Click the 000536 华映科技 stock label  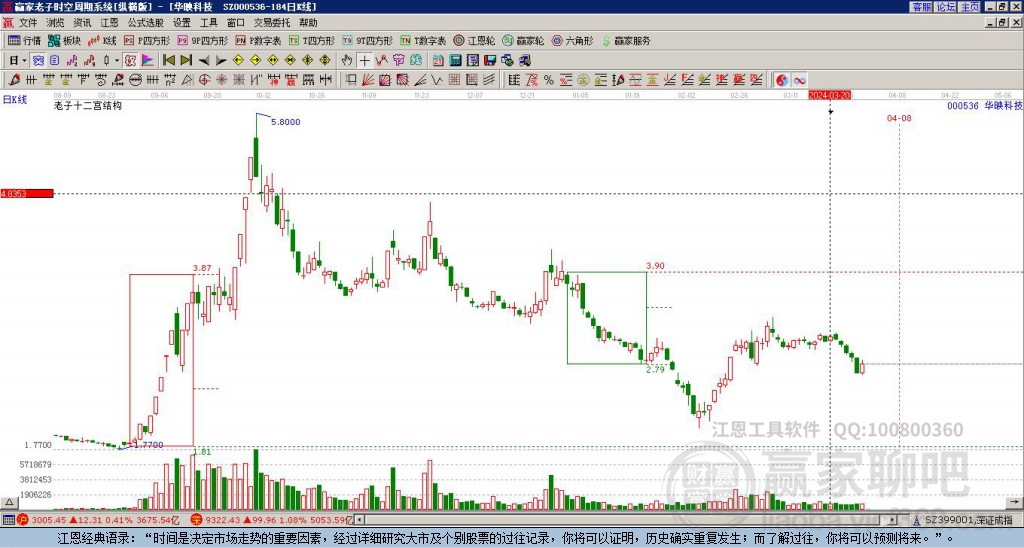click(985, 105)
